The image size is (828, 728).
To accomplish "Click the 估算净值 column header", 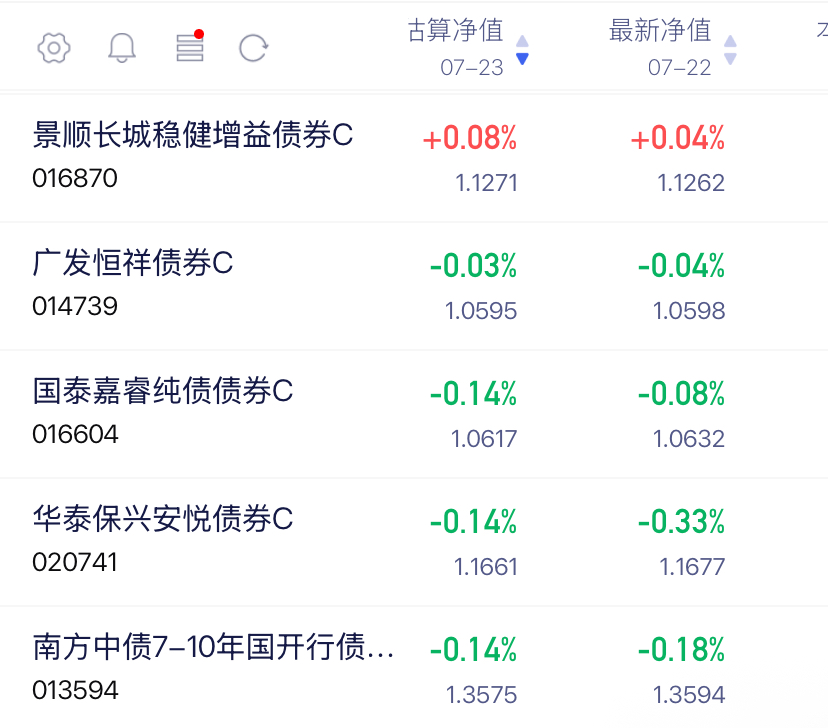I will (x=455, y=30).
